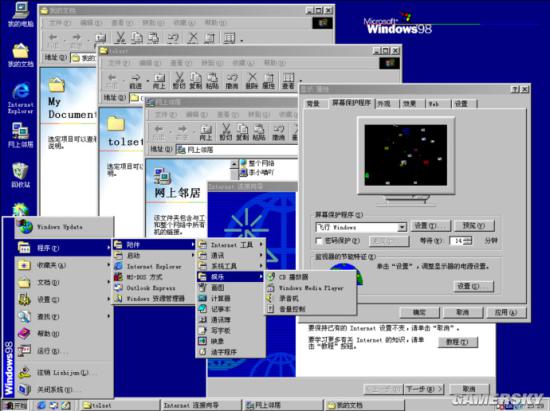
Task: Click Copy (复制) in tolset window toolbar
Action: pyautogui.click(x=196, y=81)
